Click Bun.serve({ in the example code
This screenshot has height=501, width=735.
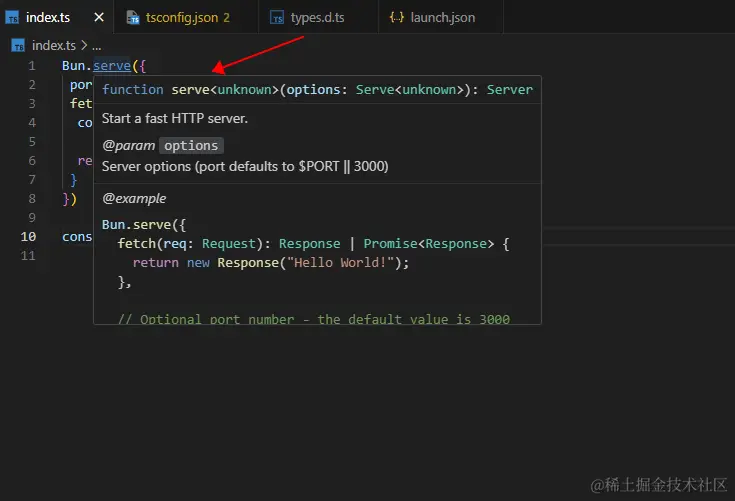(144, 225)
